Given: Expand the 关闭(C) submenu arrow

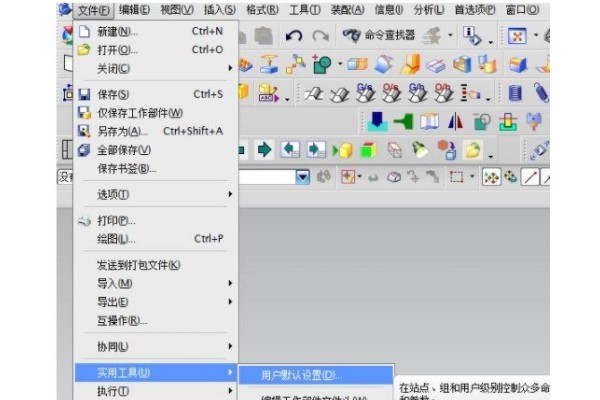Looking at the screenshot, I should coord(230,68).
